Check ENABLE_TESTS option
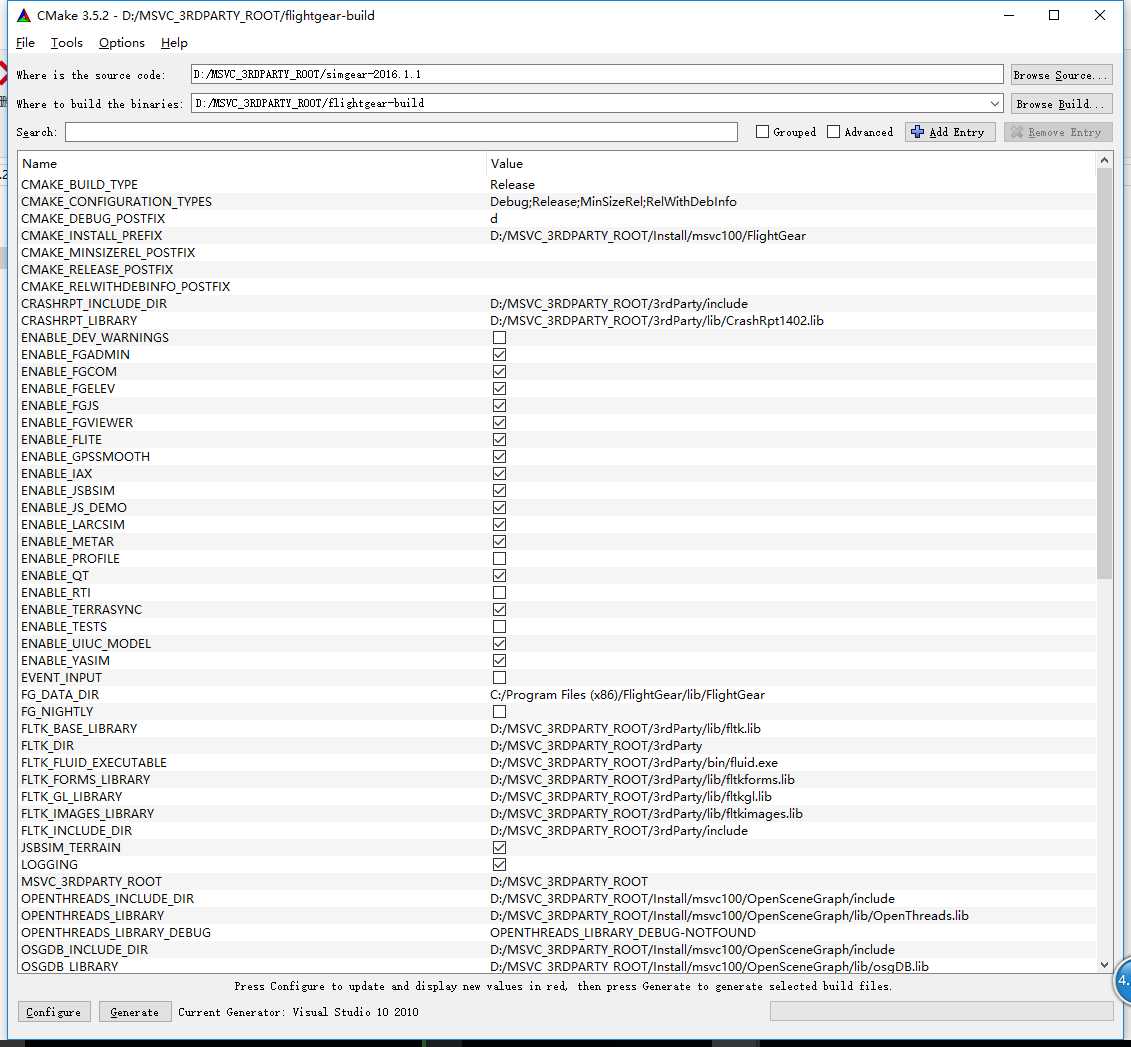 499,627
